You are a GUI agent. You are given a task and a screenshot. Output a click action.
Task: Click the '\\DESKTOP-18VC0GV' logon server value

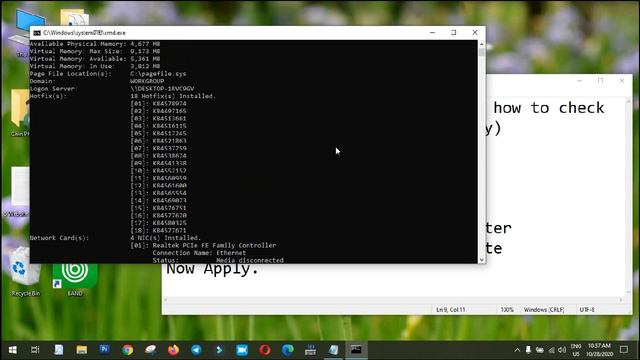tap(162, 88)
